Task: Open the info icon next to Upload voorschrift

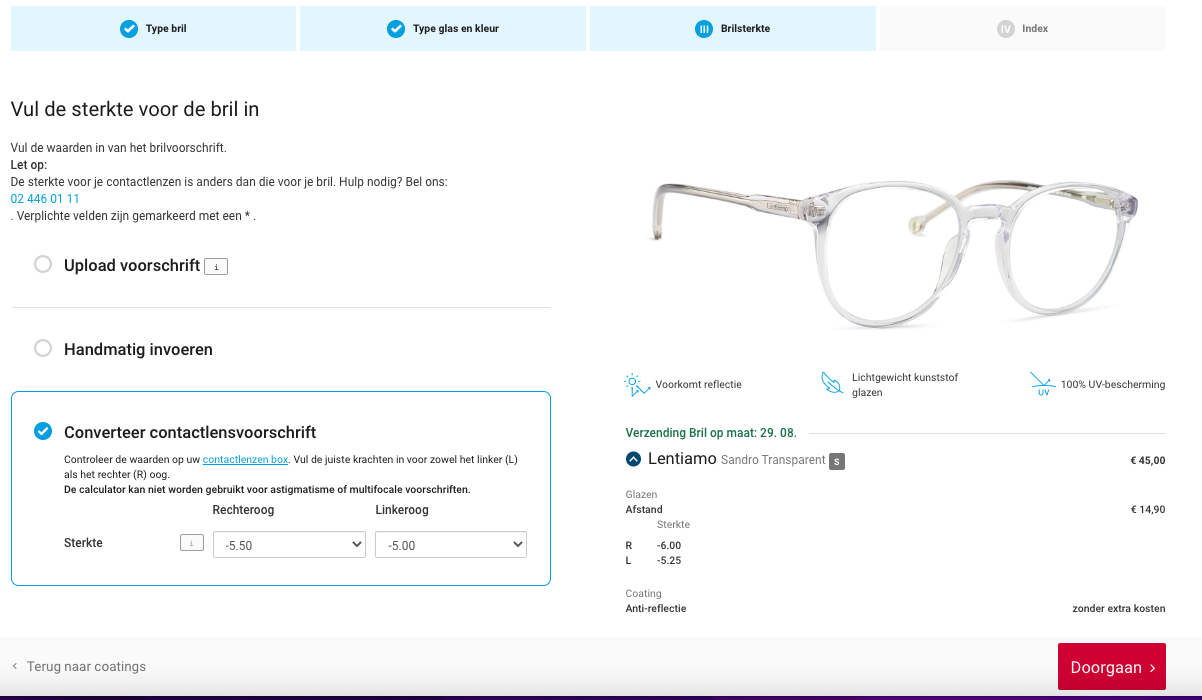Action: coord(216,267)
